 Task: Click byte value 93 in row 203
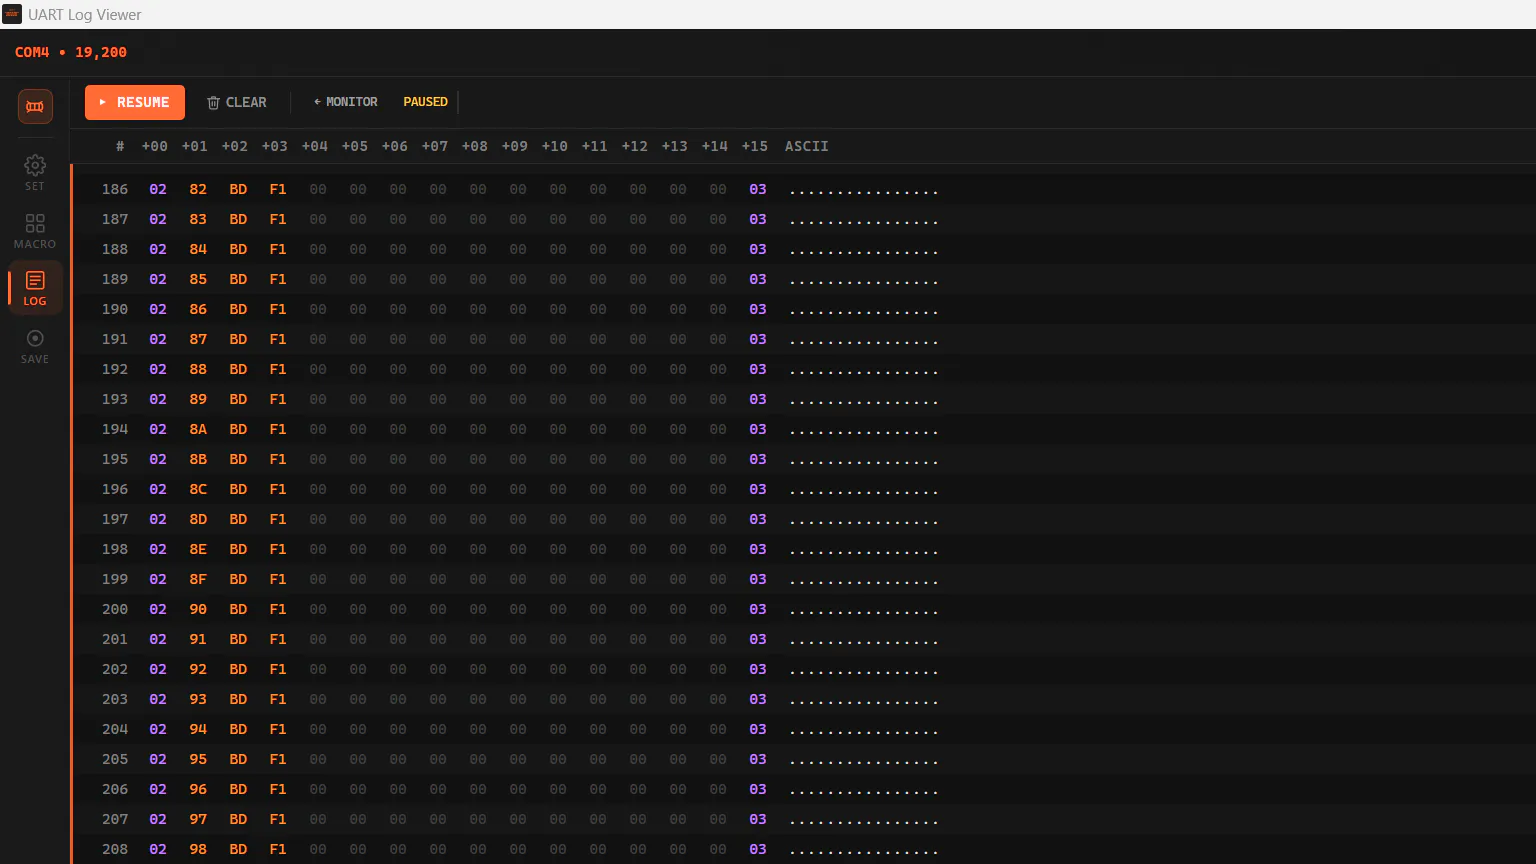198,699
